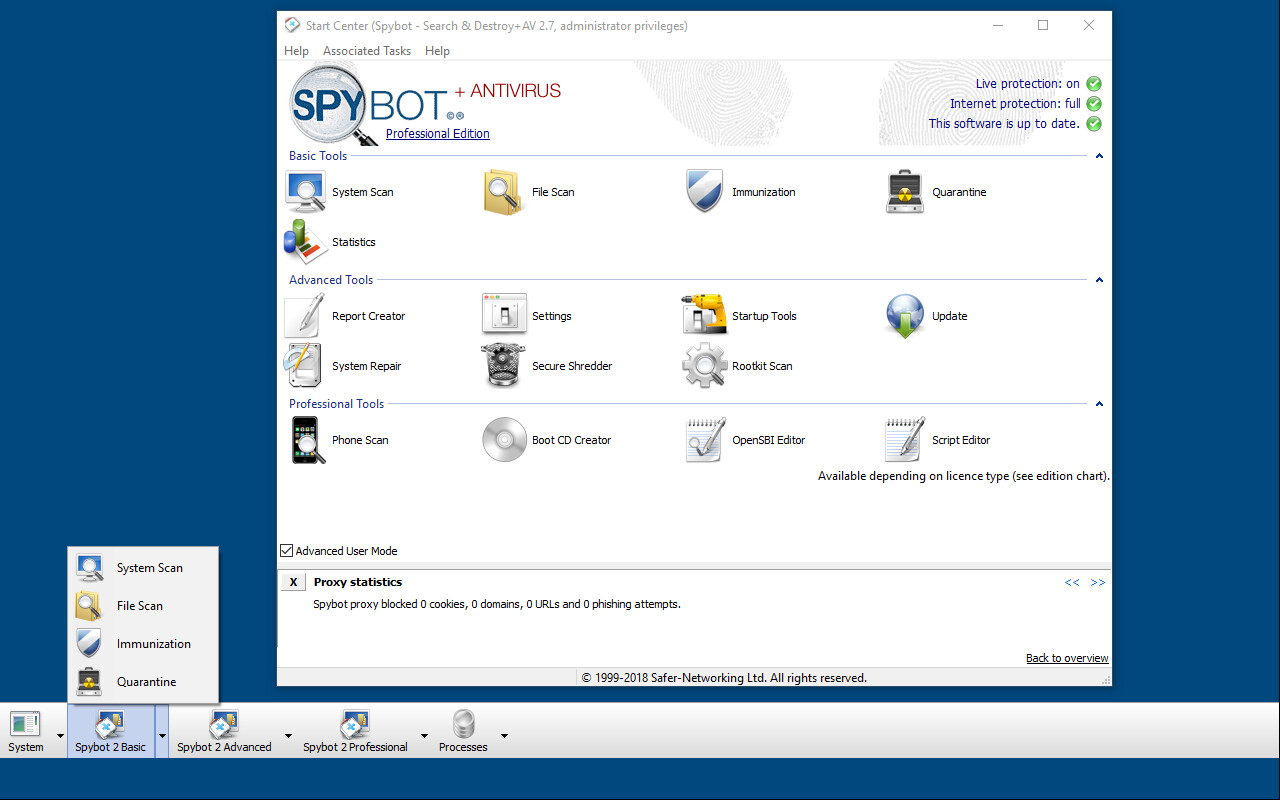Select File Scan in the popup menu

coord(143,605)
